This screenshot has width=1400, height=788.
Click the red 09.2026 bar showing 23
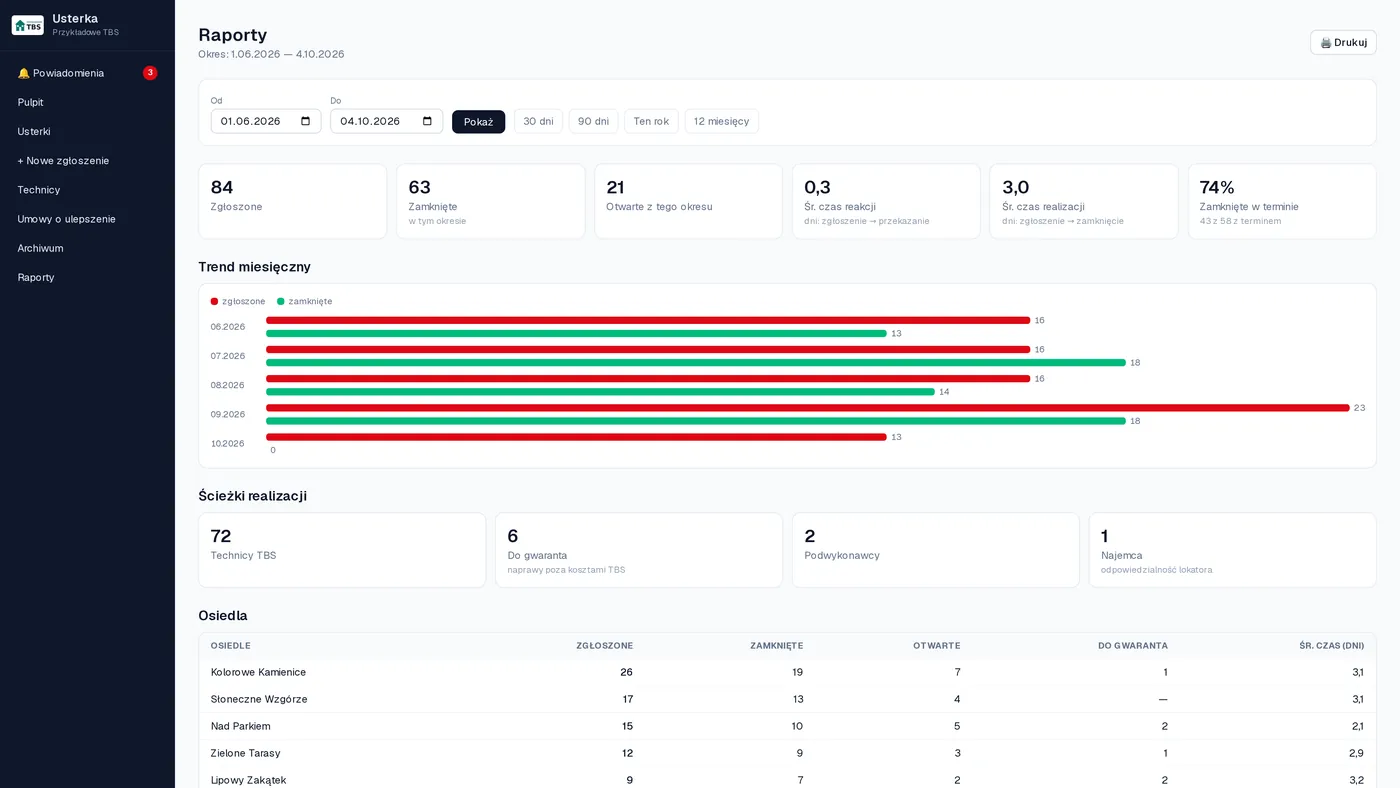click(808, 408)
